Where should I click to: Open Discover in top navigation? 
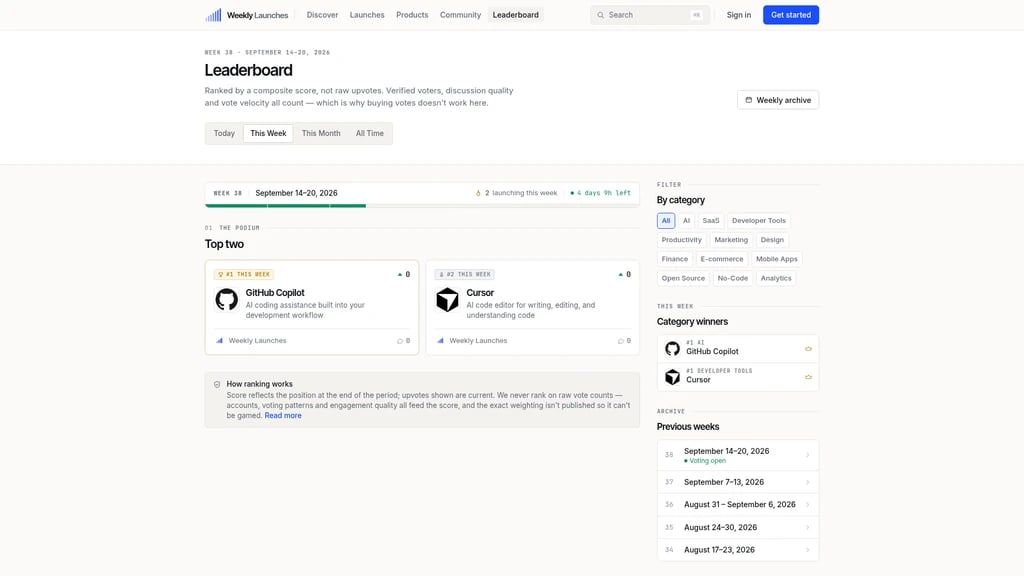coord(323,15)
